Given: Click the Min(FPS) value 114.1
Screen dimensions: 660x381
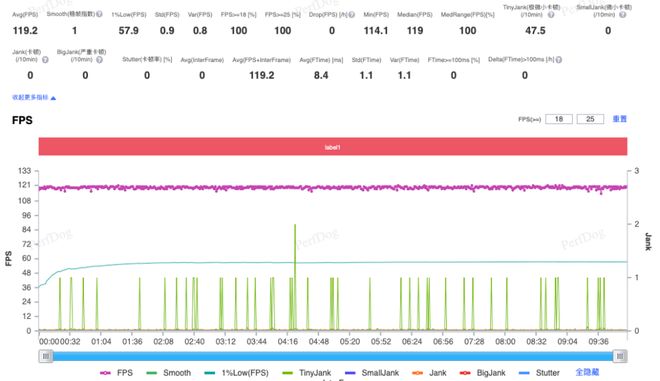Looking at the screenshot, I should coord(376,31).
